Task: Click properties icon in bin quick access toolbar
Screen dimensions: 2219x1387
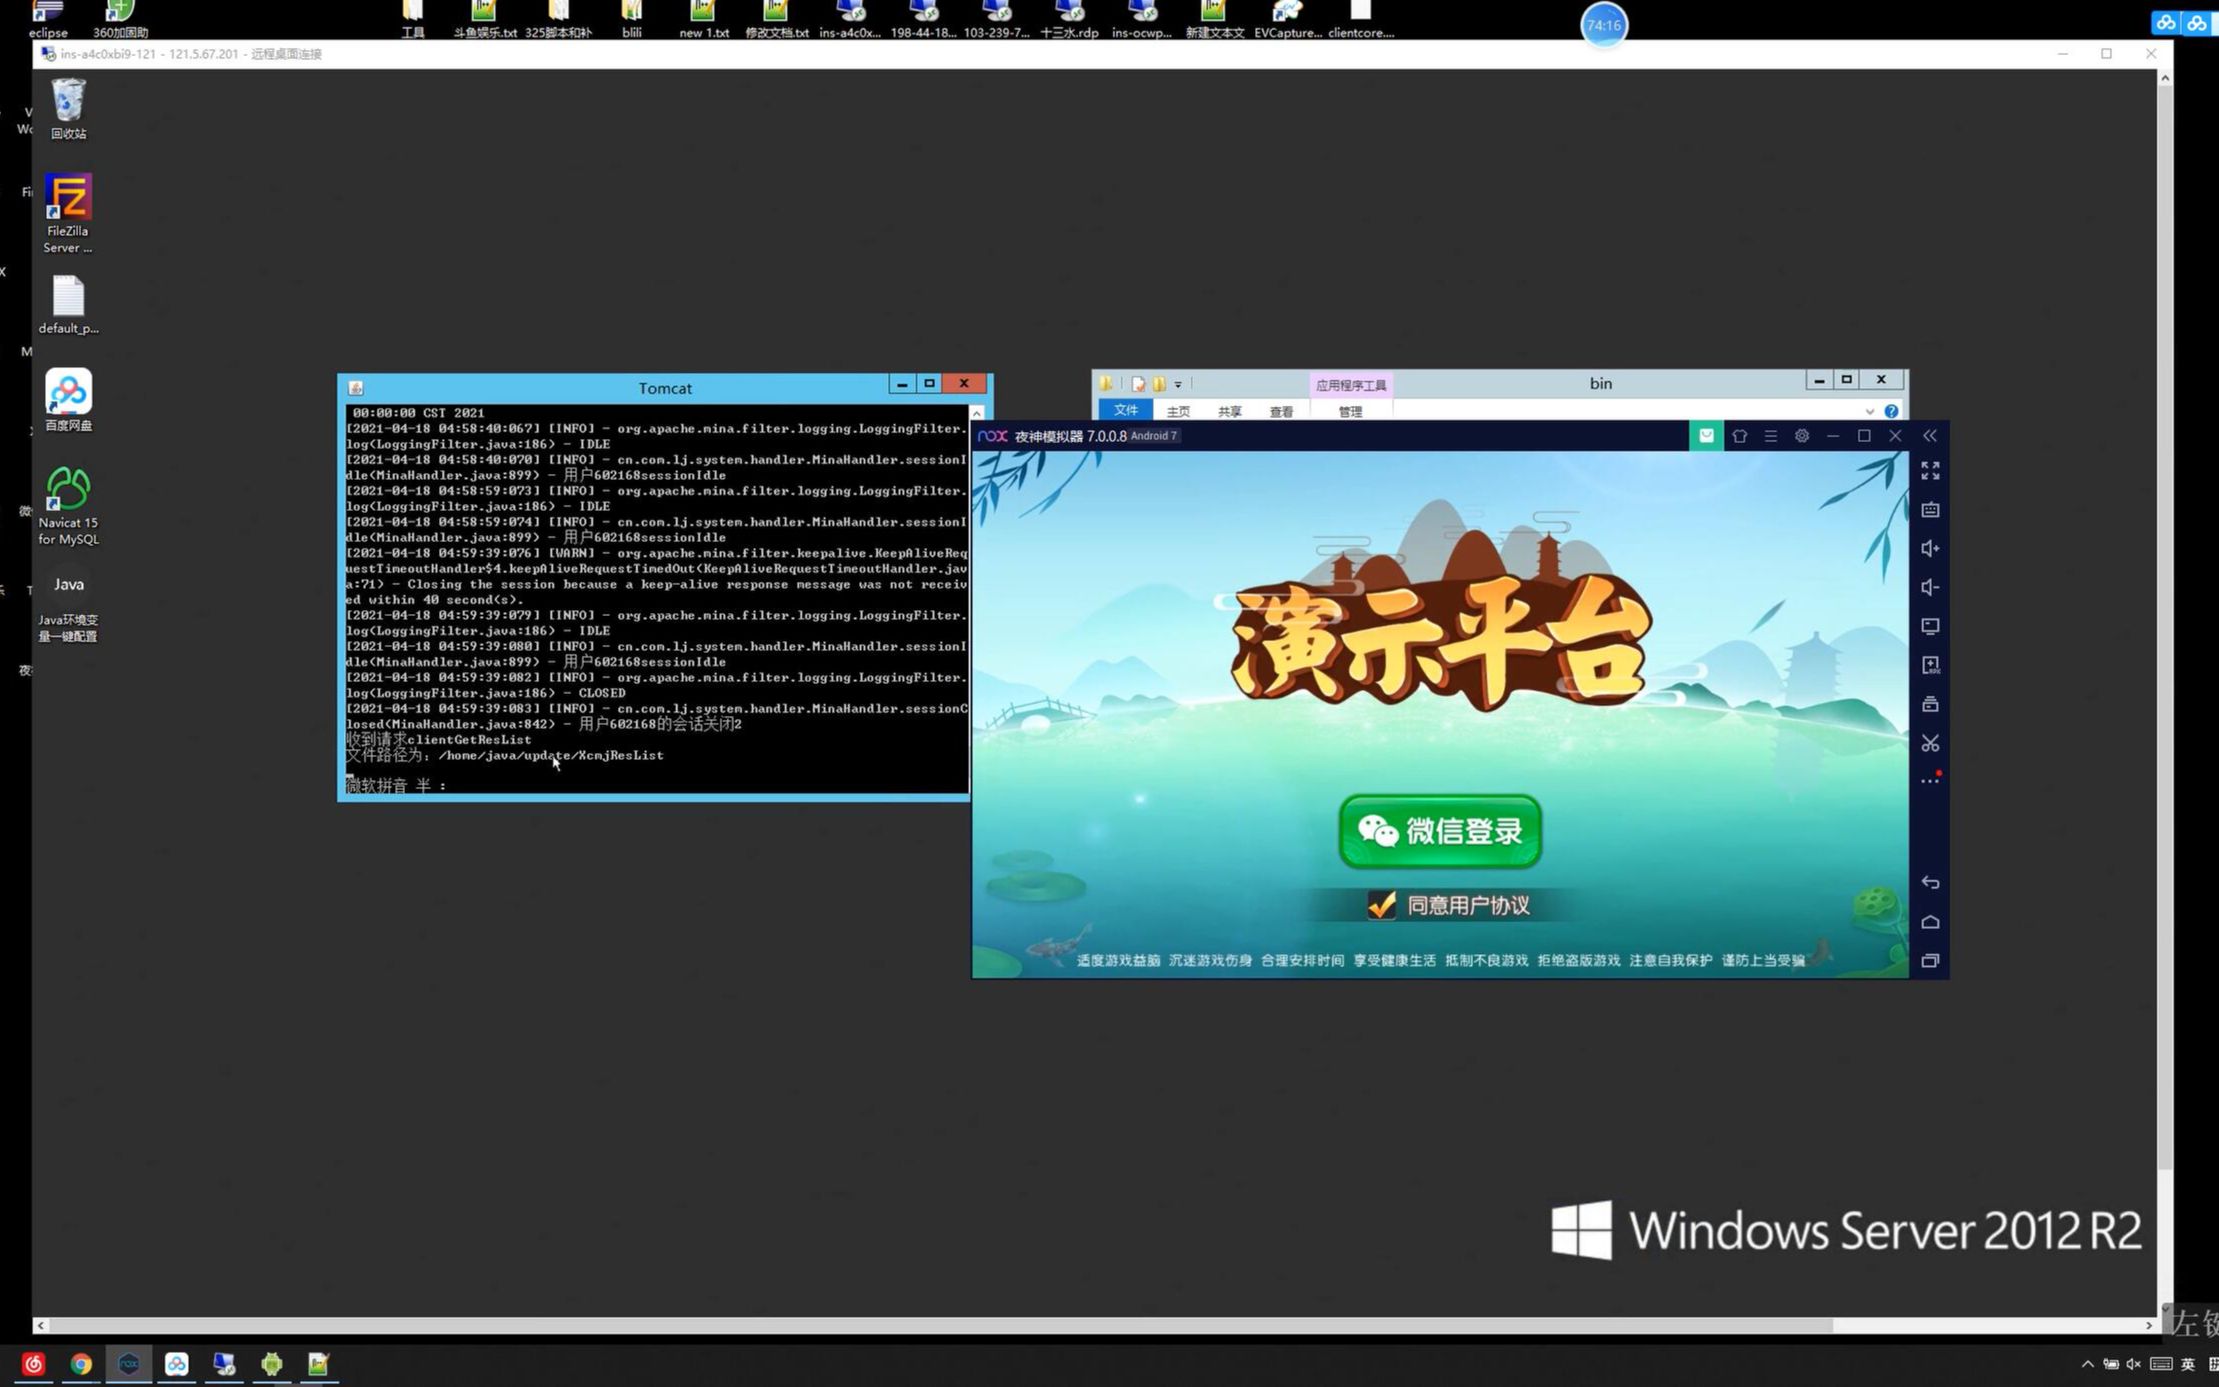Action: click(1138, 384)
